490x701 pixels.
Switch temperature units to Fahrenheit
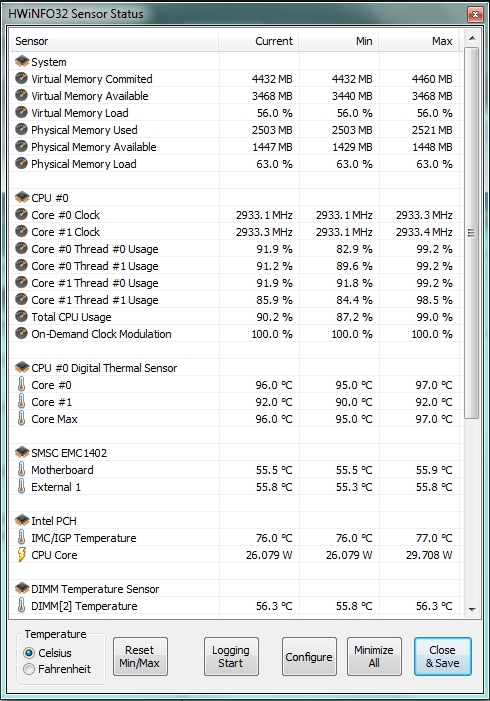tap(29, 669)
